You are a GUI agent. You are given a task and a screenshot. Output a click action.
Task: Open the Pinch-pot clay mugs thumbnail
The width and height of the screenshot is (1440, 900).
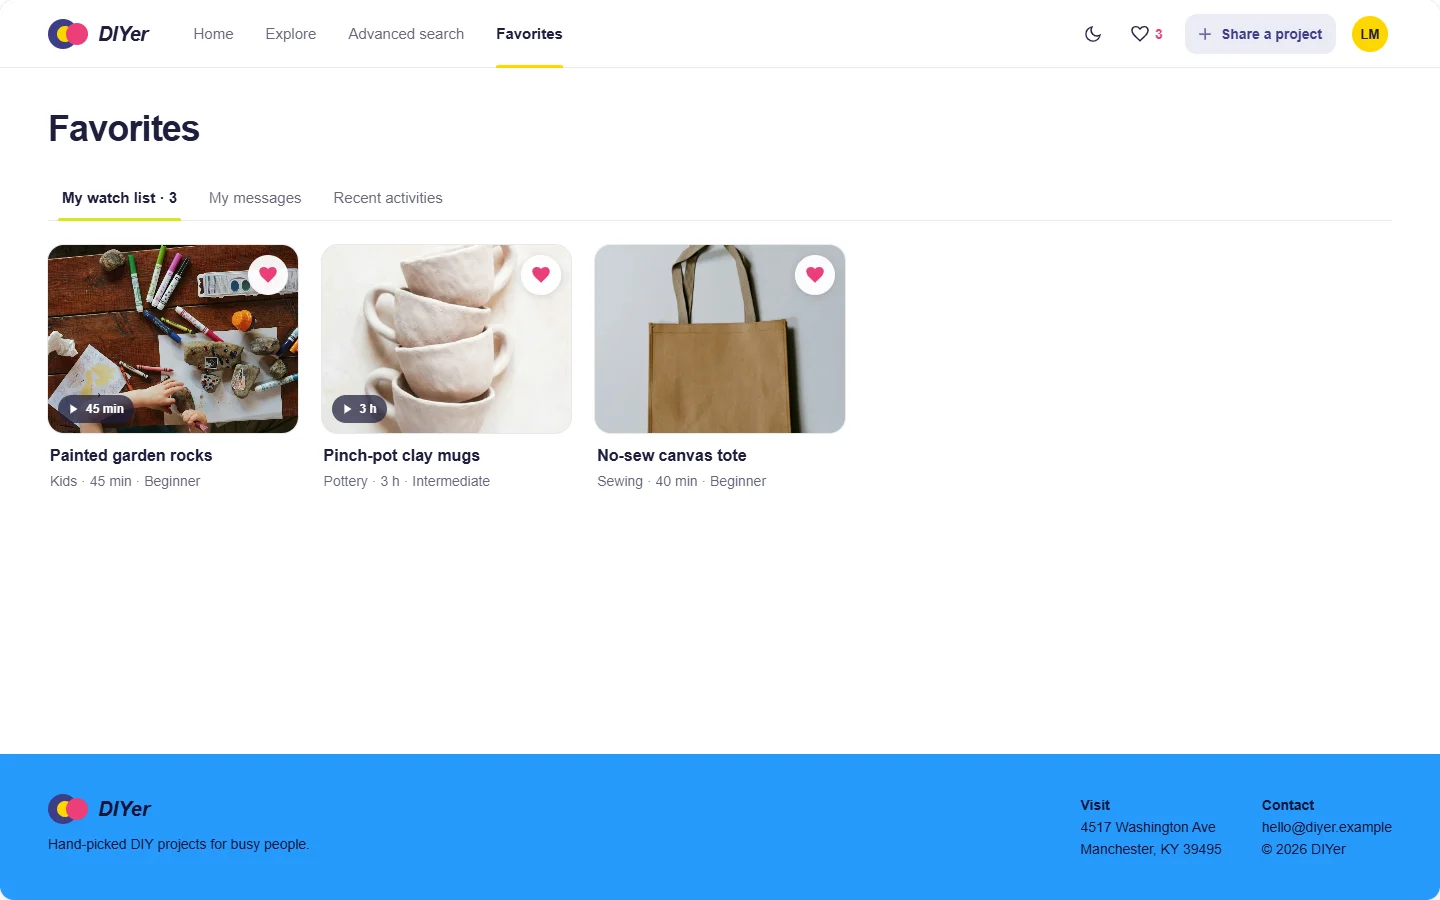click(446, 339)
